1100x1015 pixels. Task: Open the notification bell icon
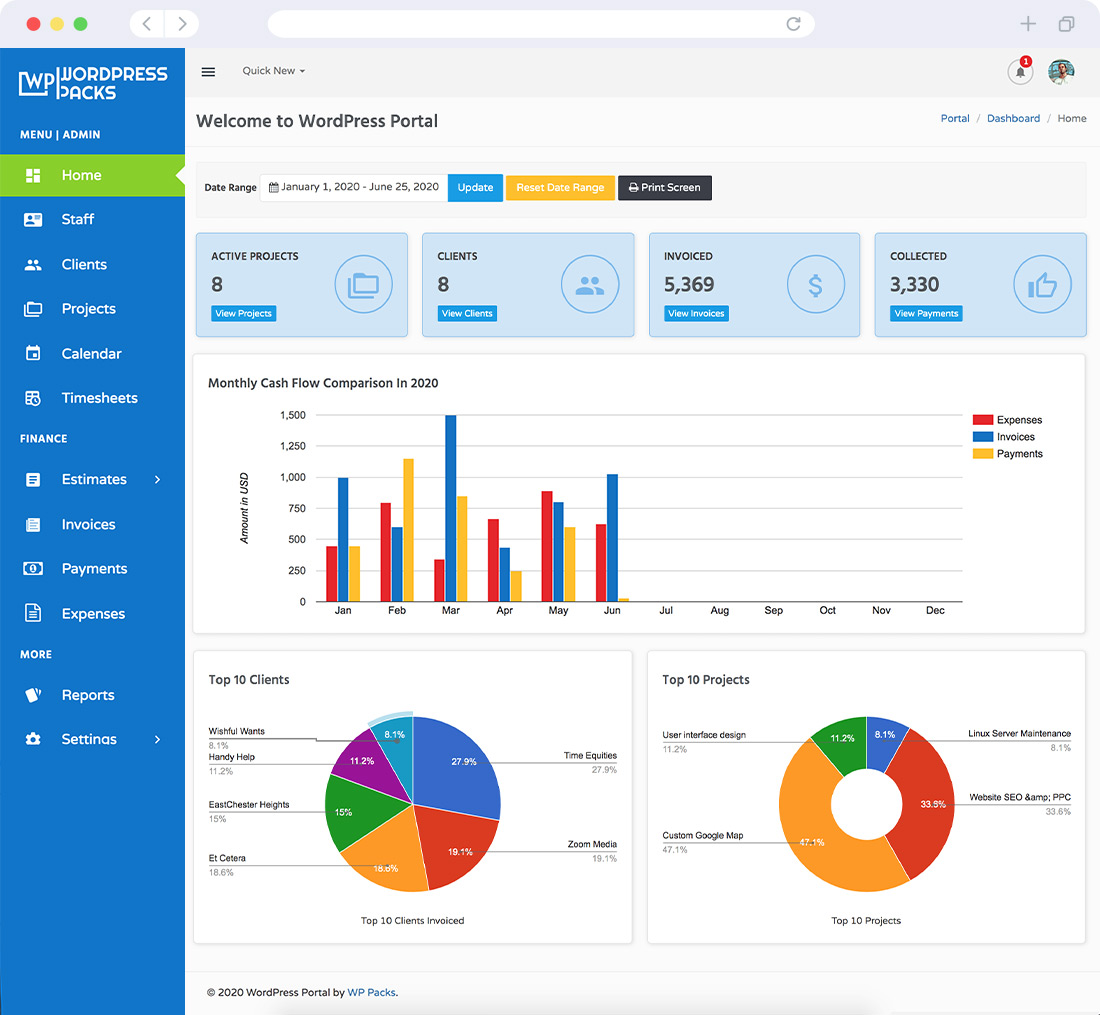(x=1020, y=72)
